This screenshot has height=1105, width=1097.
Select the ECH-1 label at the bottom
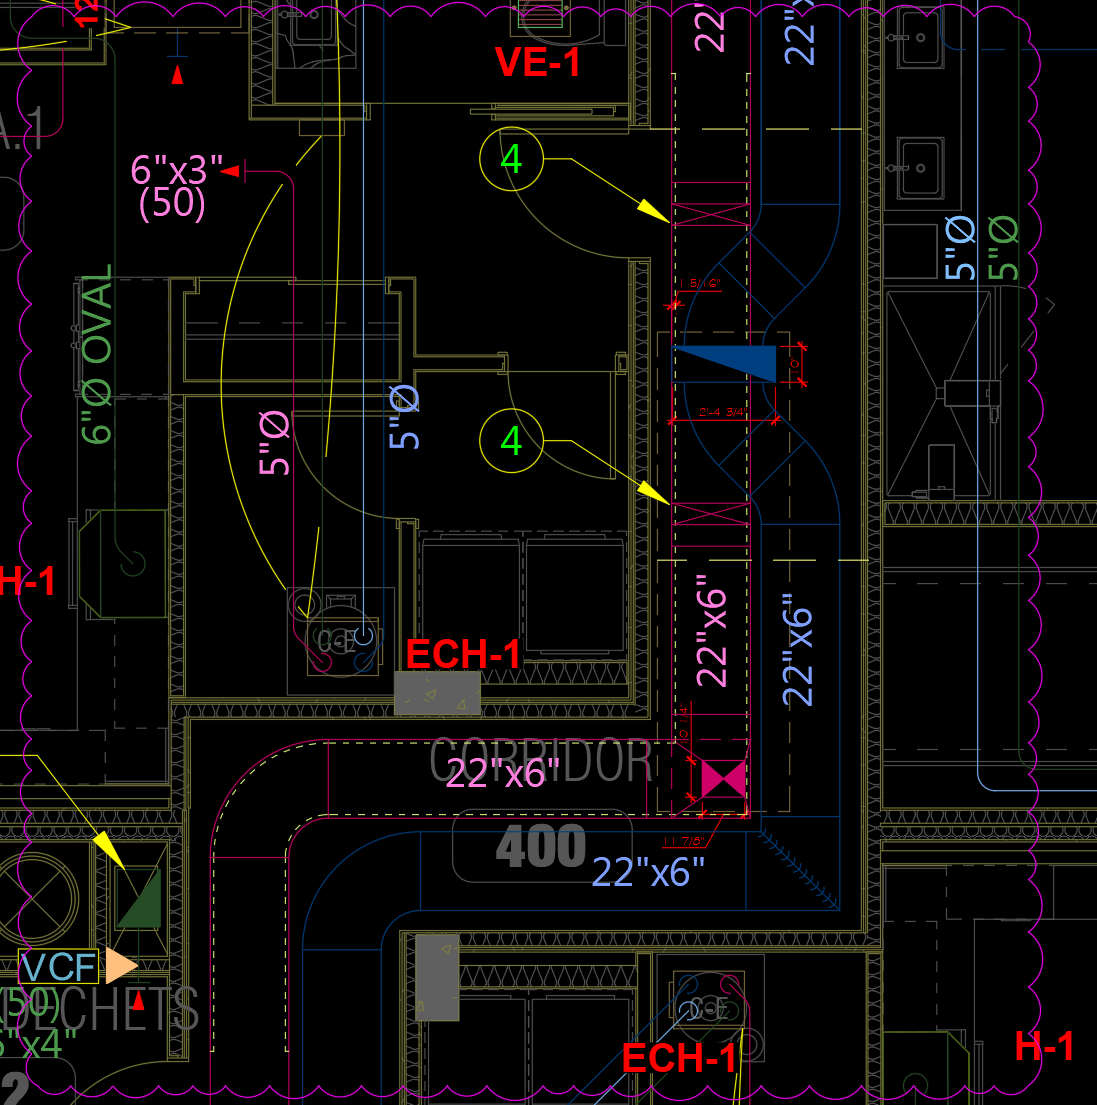[679, 1058]
